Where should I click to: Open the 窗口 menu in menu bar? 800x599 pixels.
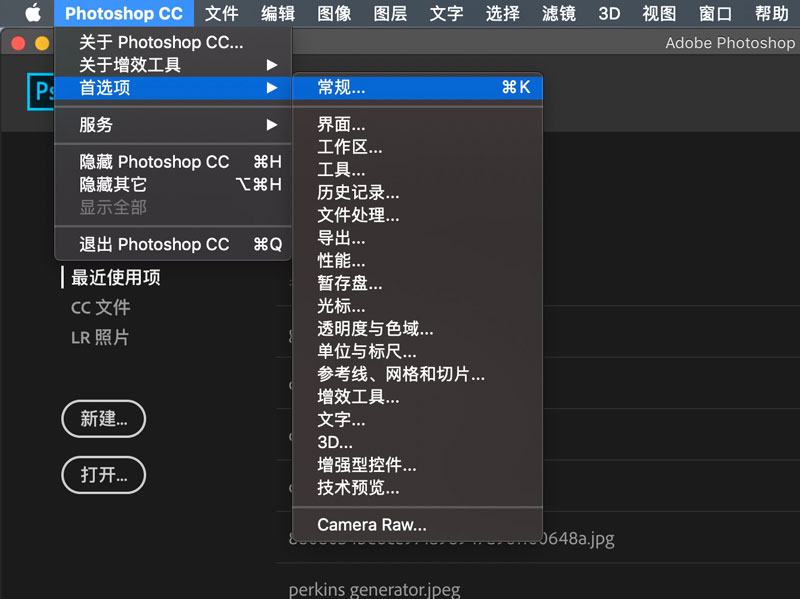coord(715,13)
